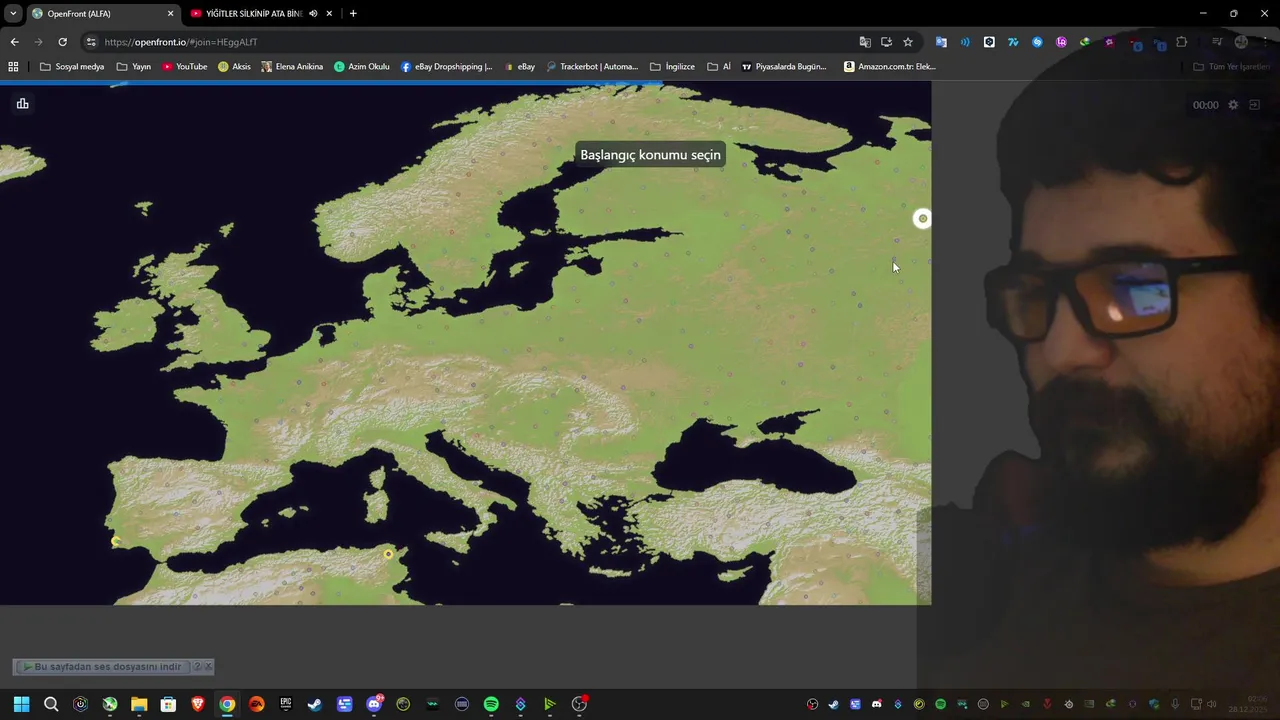
Task: Close the OpenFront tab
Action: 170,14
